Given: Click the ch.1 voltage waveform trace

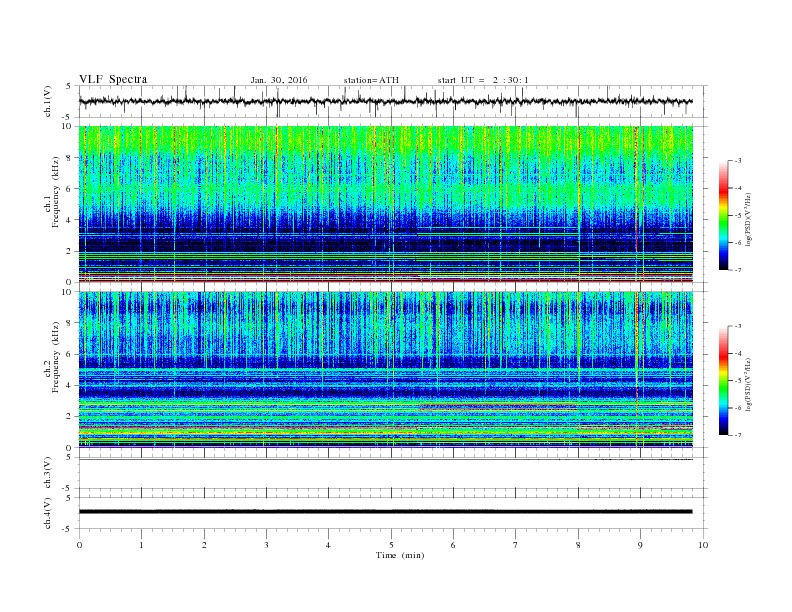Looking at the screenshot, I should pos(386,101).
